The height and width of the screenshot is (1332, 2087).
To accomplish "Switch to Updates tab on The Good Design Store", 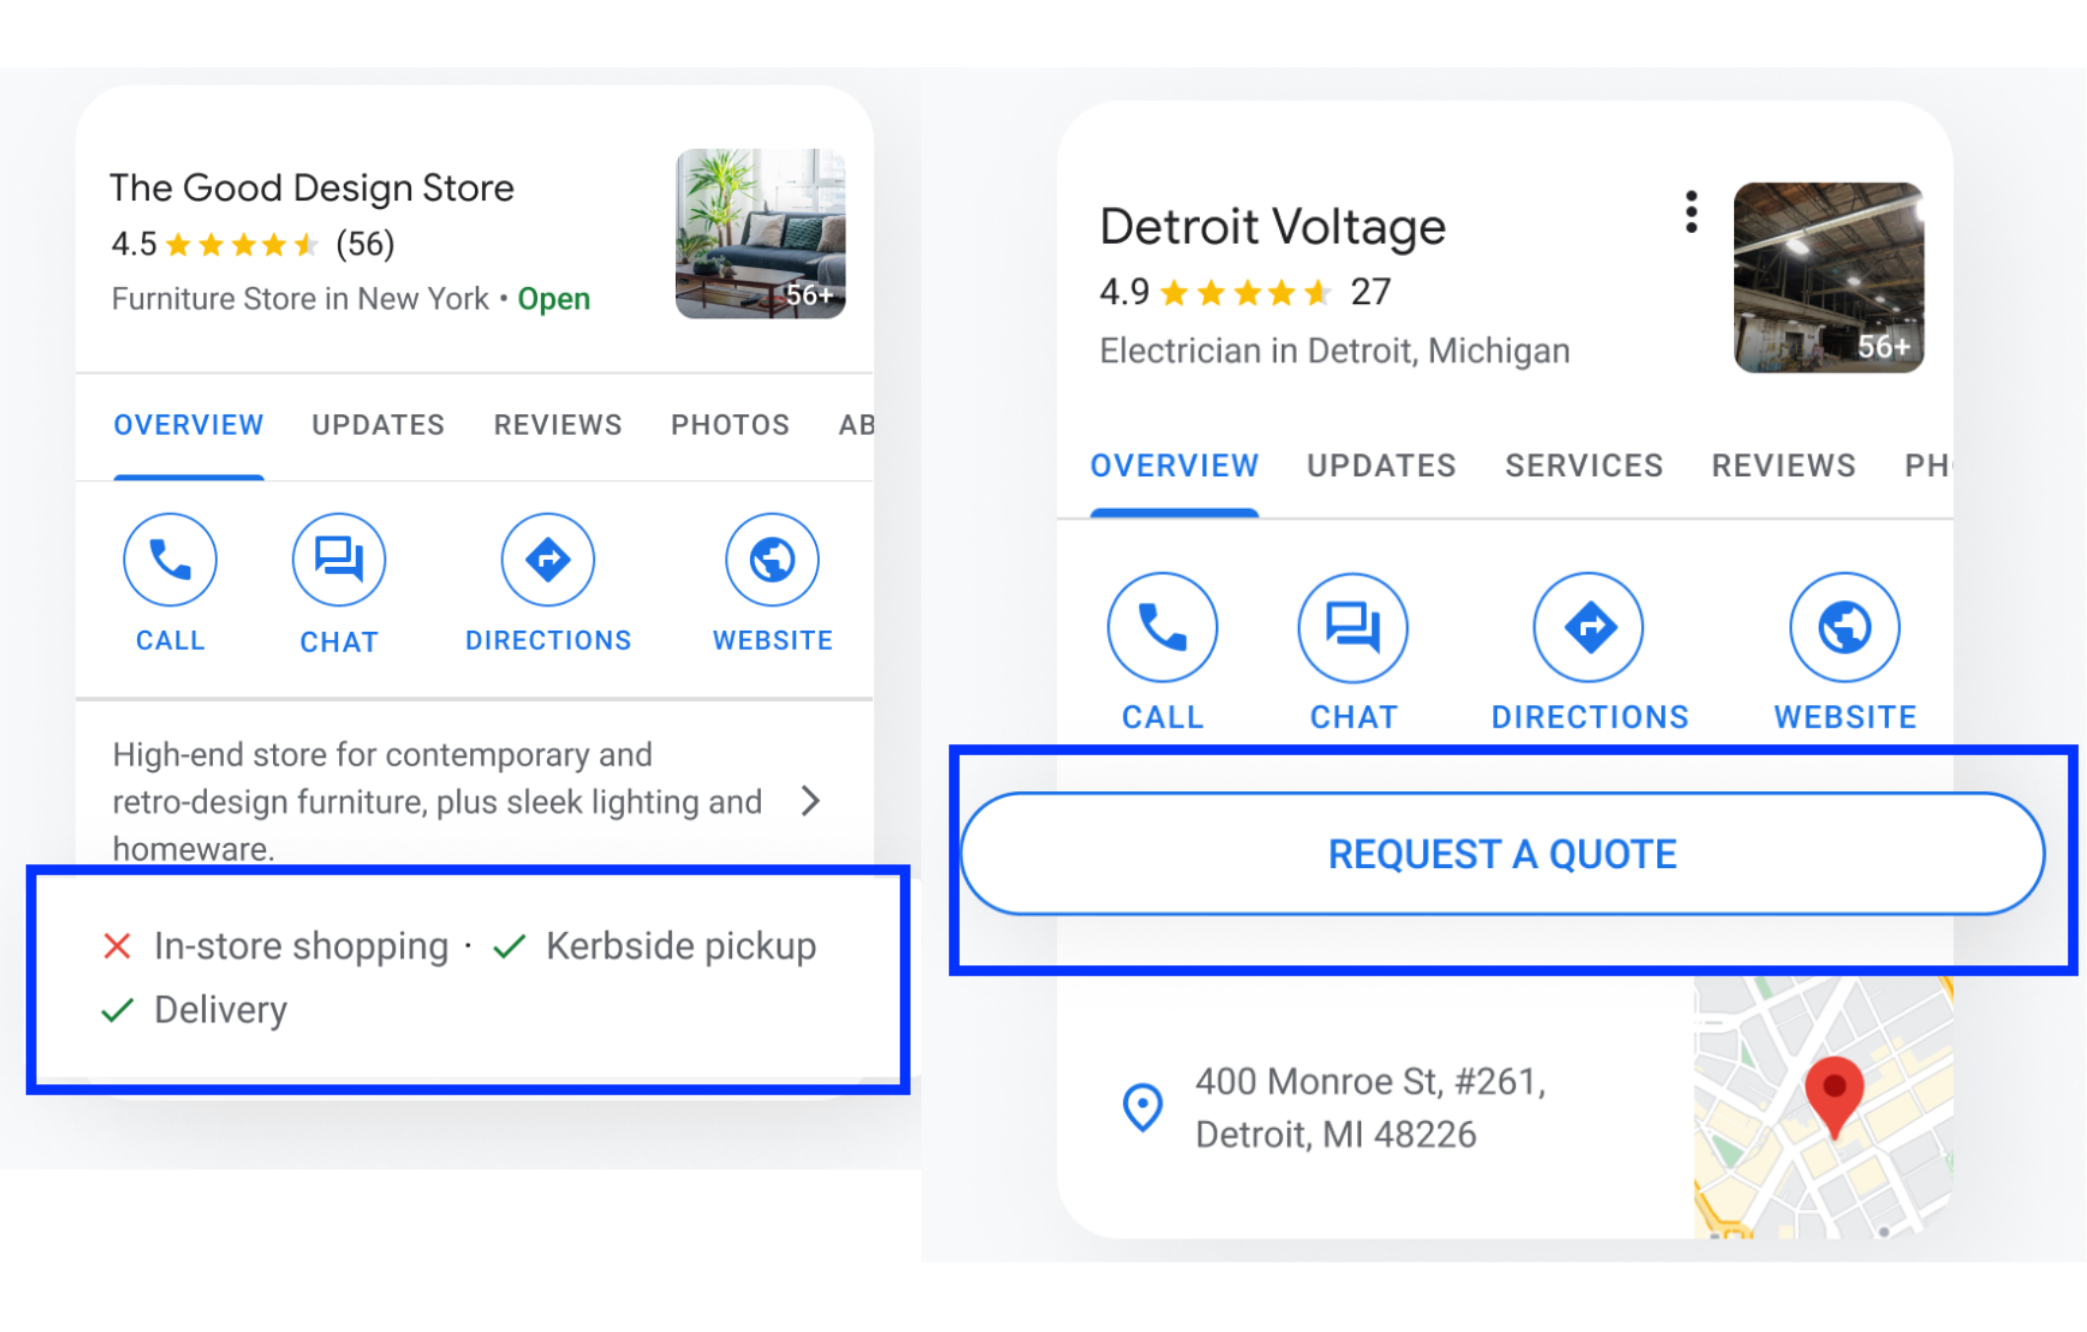I will click(378, 425).
